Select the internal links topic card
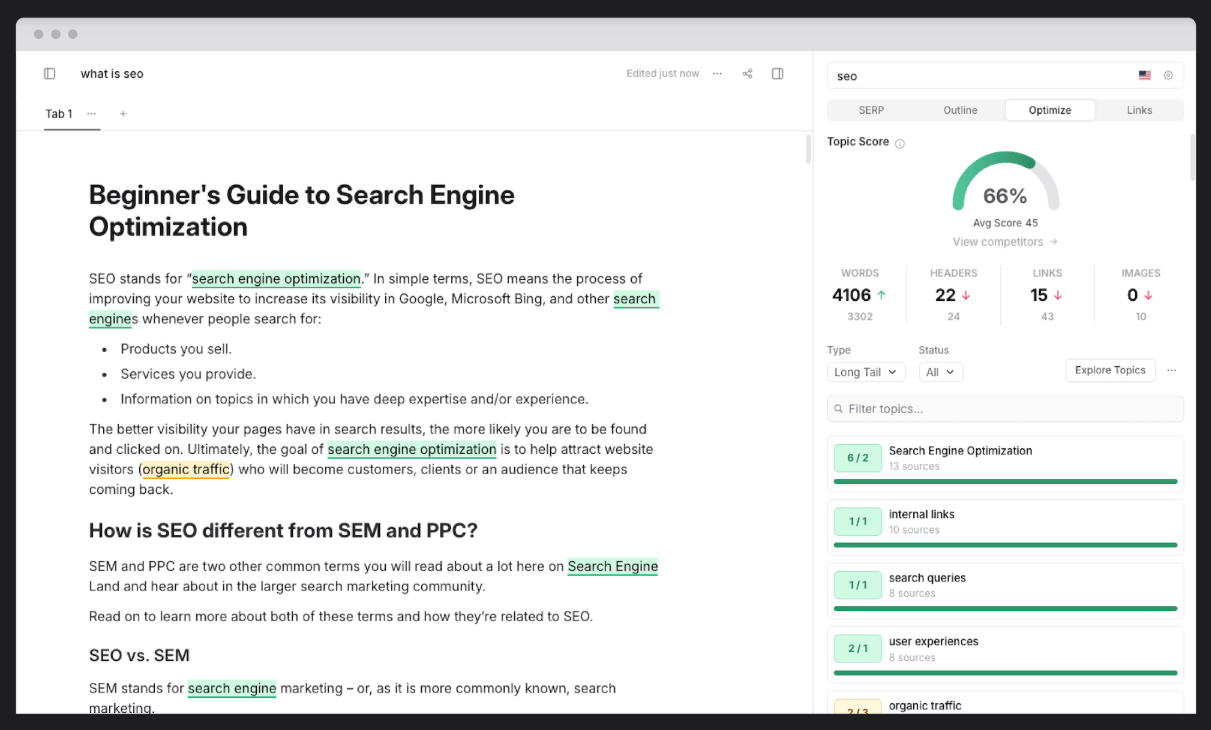The image size is (1211, 730). [x=1005, y=527]
